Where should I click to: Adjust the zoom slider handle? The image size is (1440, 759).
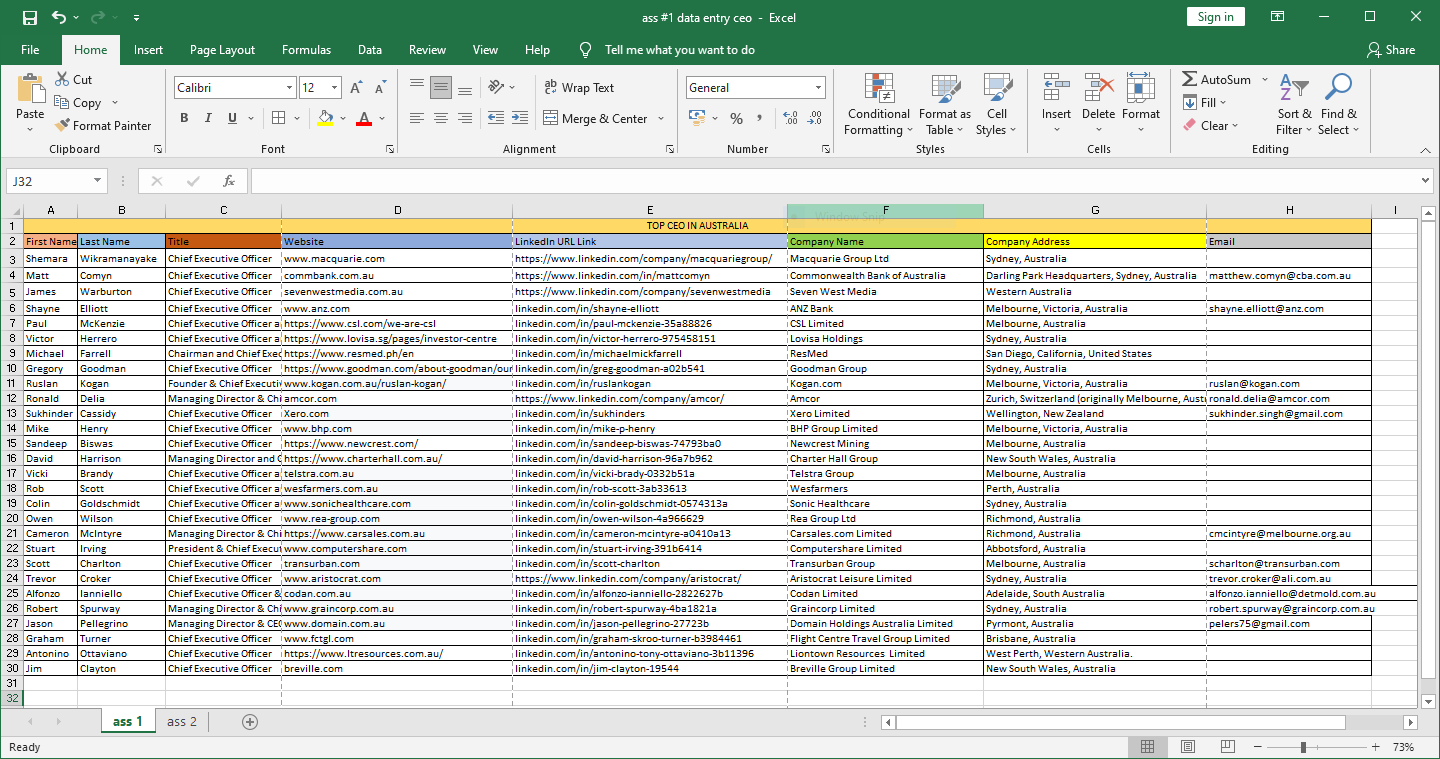1303,747
